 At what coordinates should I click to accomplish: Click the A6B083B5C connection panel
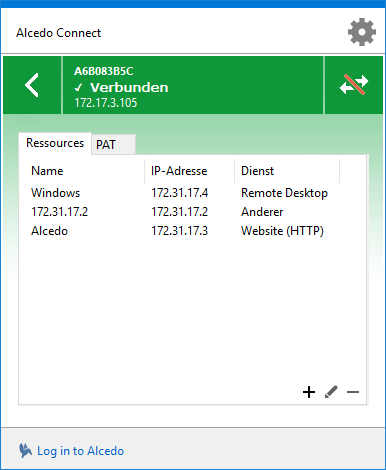pyautogui.click(x=193, y=85)
